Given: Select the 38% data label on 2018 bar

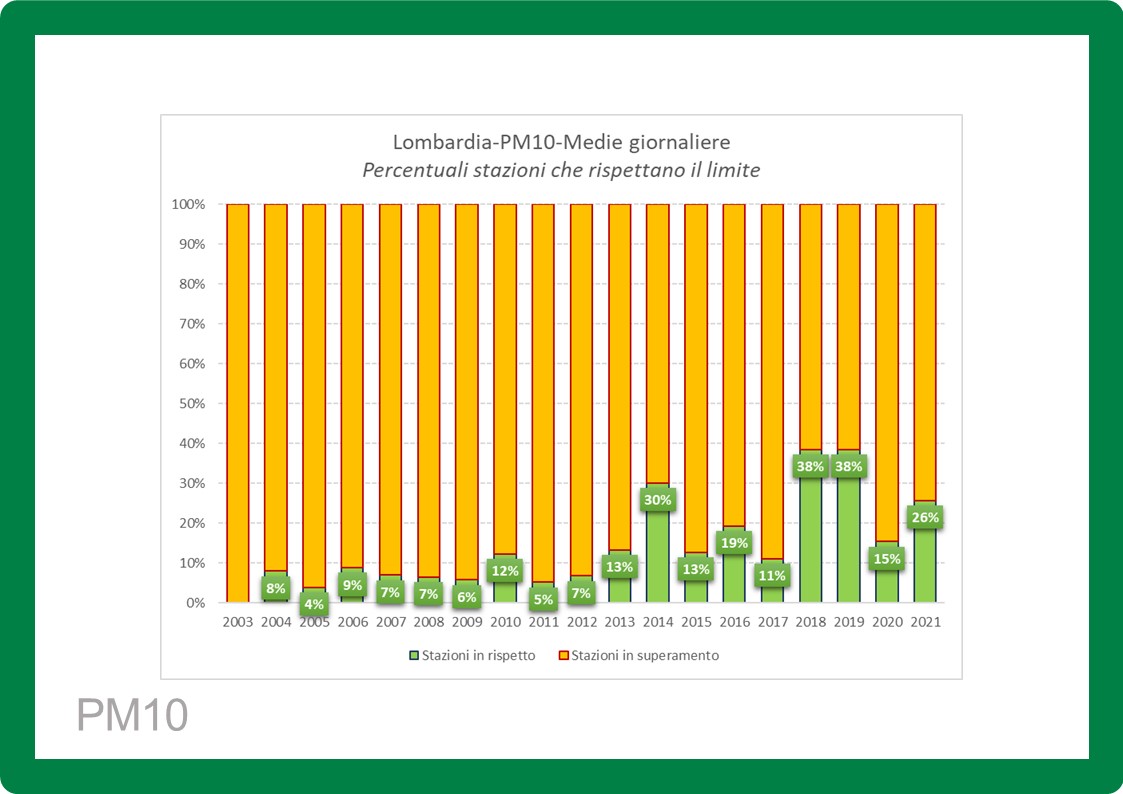Looking at the screenshot, I should (x=810, y=466).
